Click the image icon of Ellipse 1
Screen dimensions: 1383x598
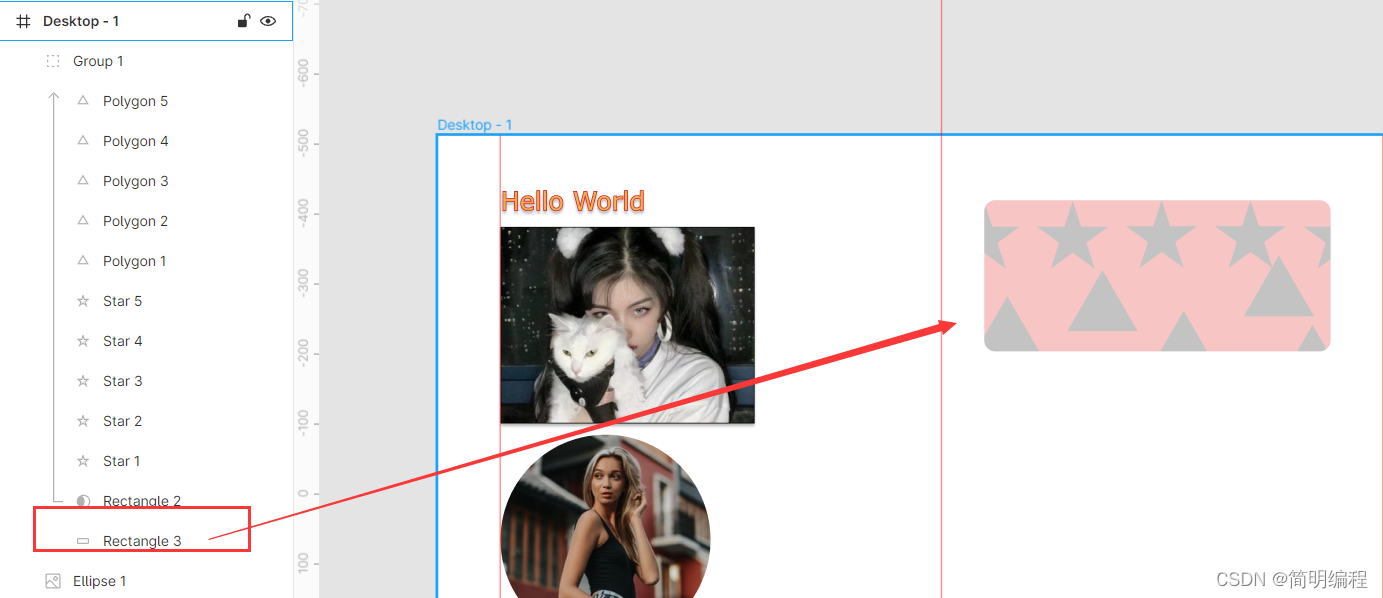[53, 581]
